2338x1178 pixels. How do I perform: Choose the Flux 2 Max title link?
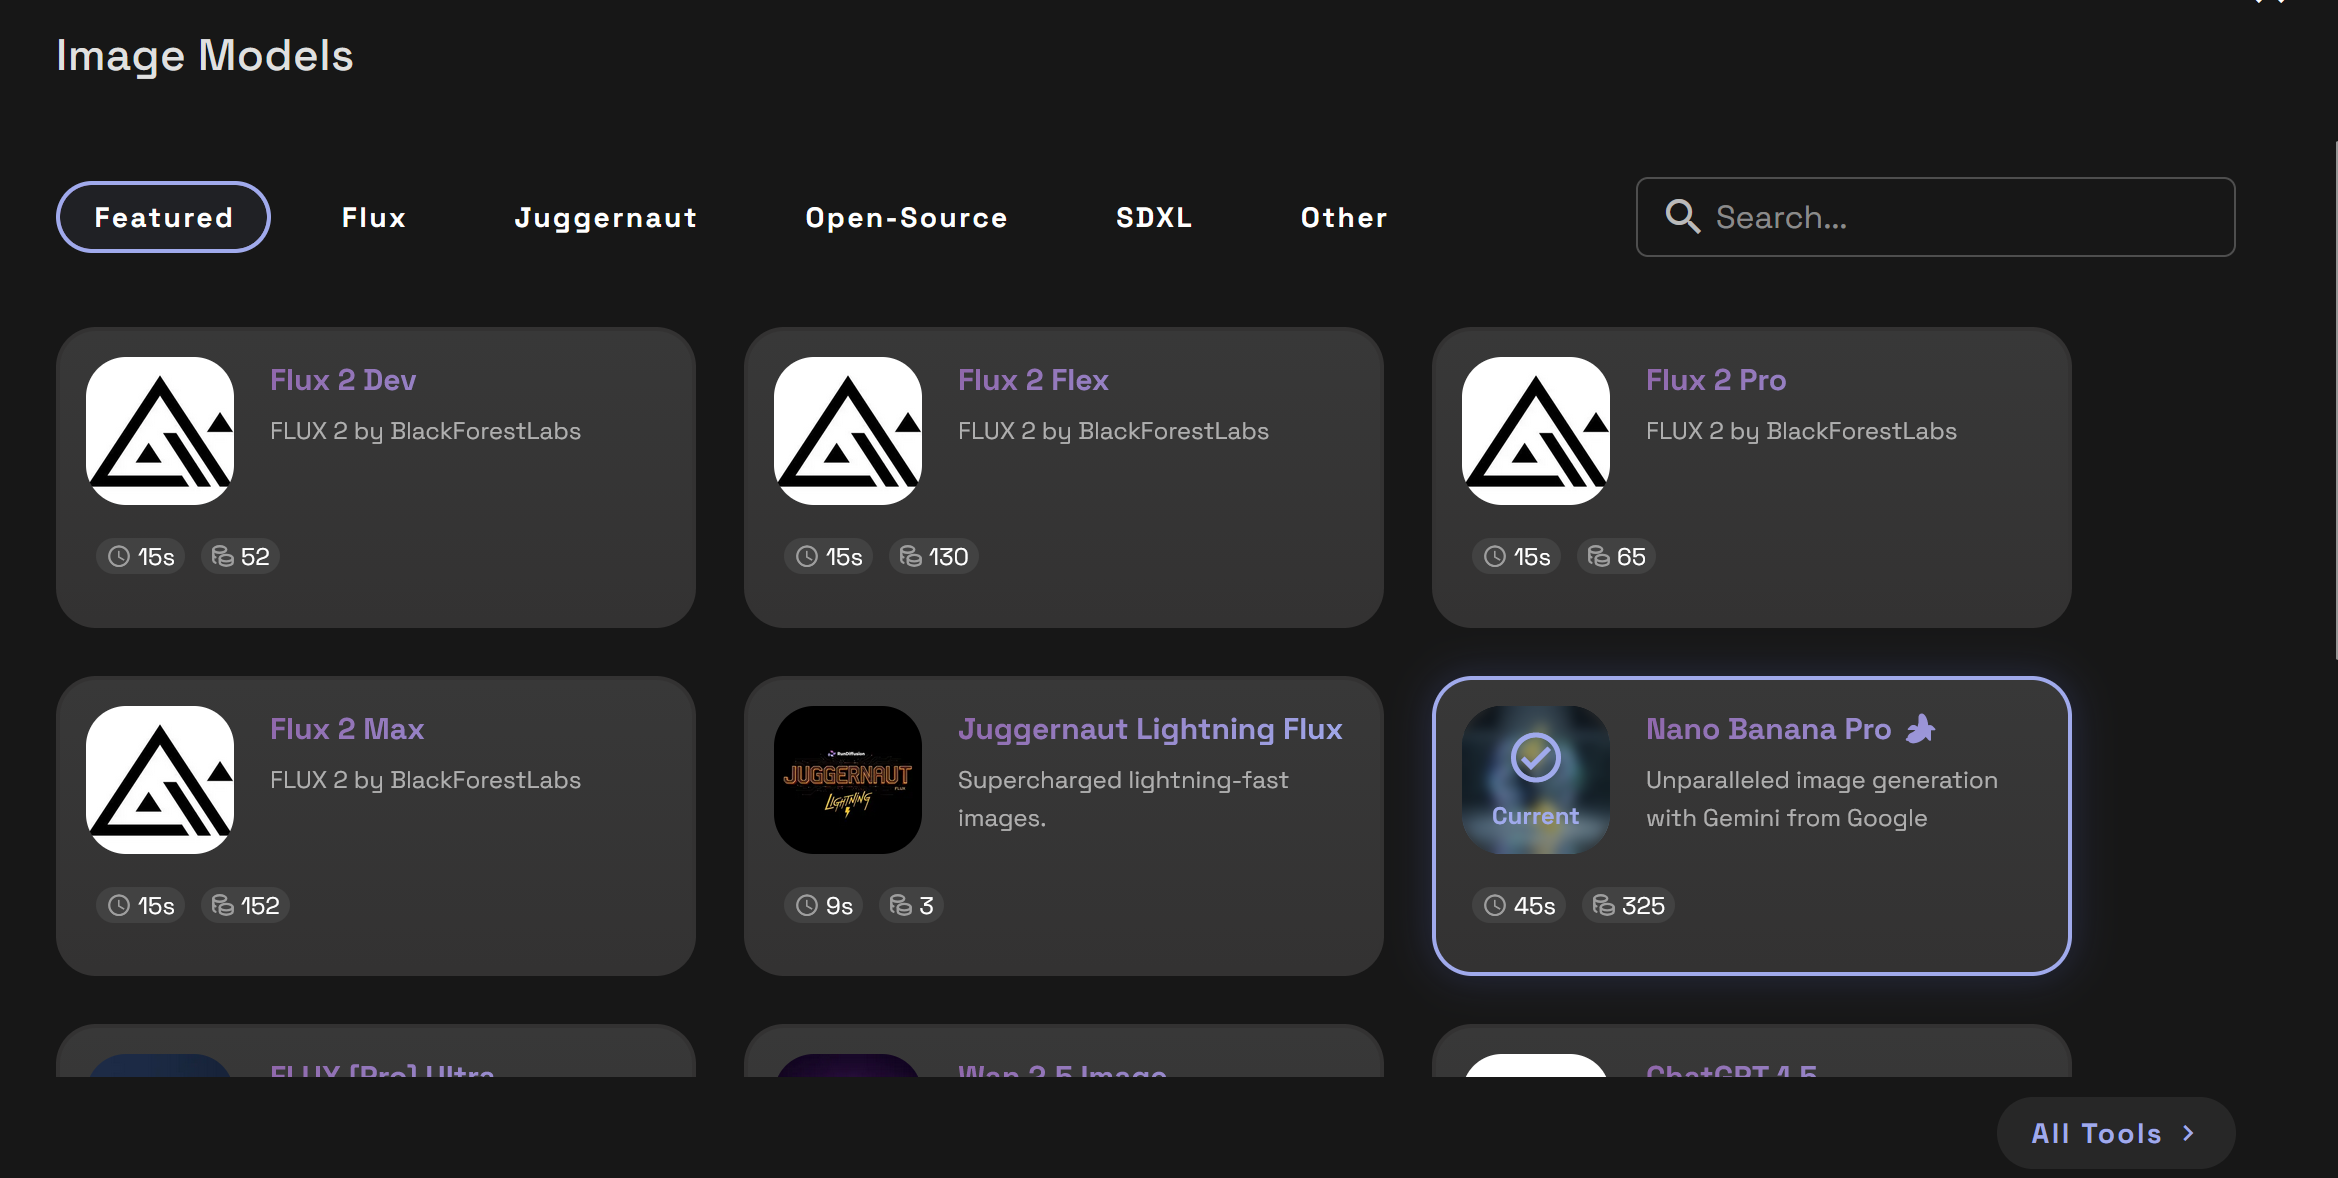point(347,729)
